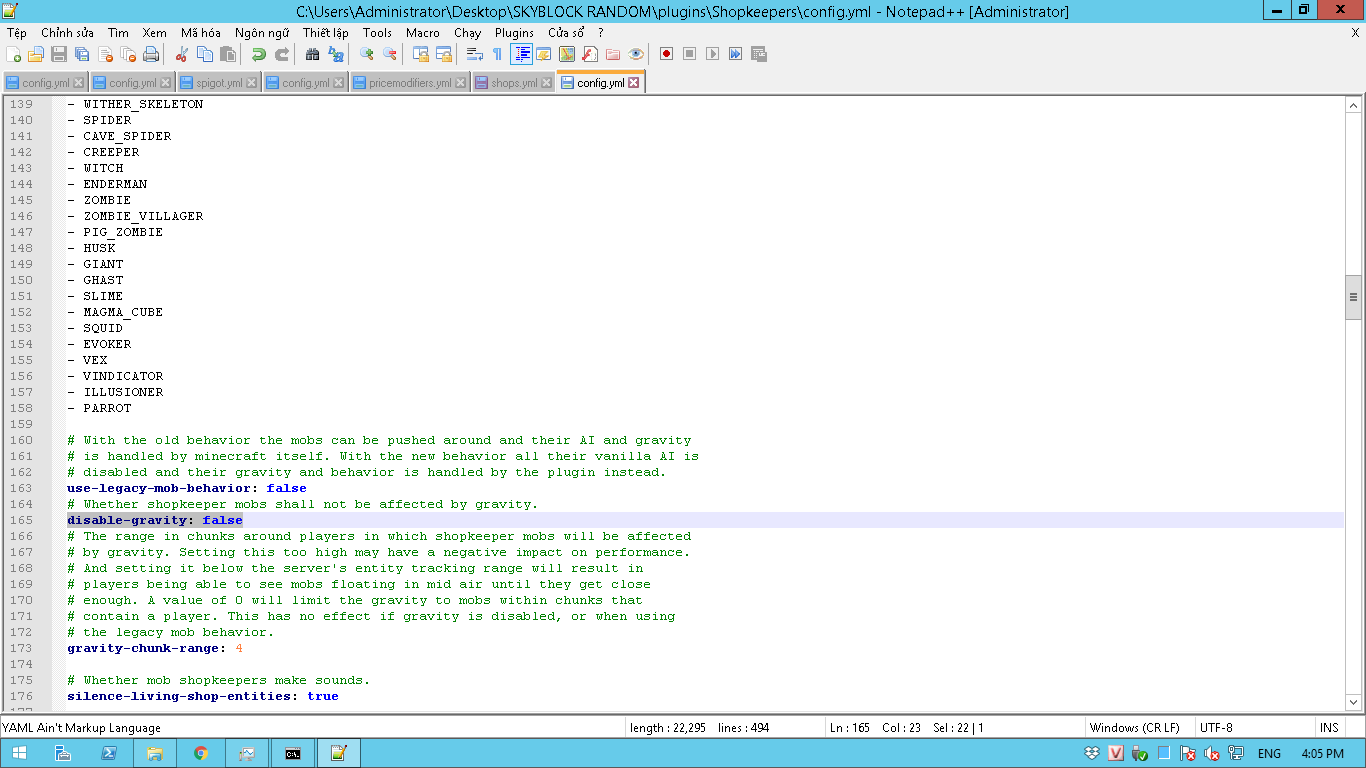The height and width of the screenshot is (768, 1366).
Task: Toggle Show all characters pilcrow icon
Action: [x=497, y=54]
